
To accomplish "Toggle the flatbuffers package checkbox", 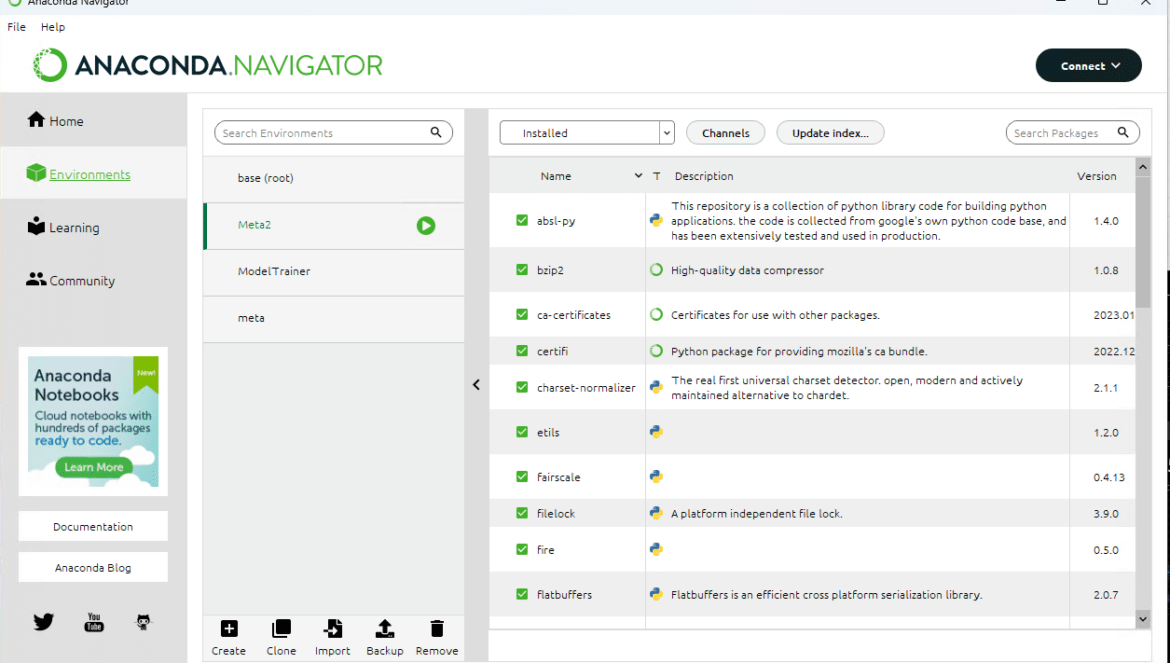I will (x=522, y=594).
